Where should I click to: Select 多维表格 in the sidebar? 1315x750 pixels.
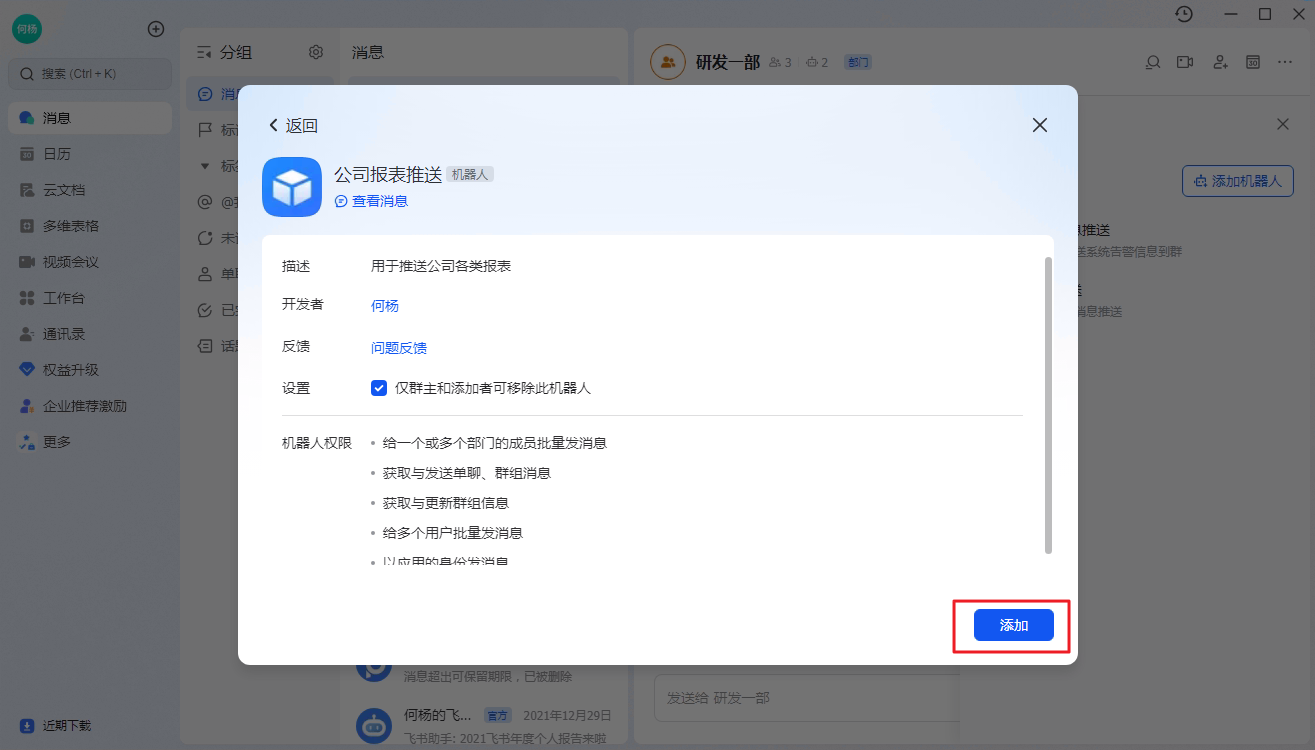[x=70, y=226]
